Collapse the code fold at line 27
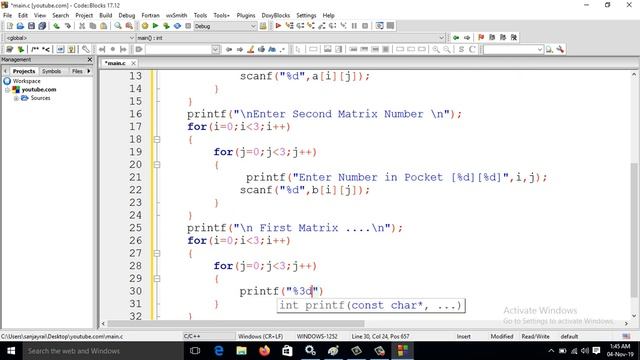640x360 pixels. click(157, 253)
